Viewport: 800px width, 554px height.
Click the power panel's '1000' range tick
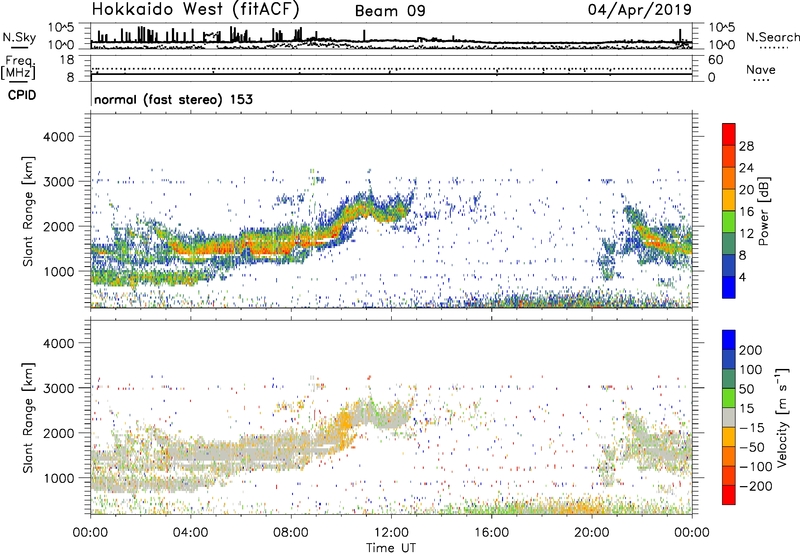pos(59,271)
